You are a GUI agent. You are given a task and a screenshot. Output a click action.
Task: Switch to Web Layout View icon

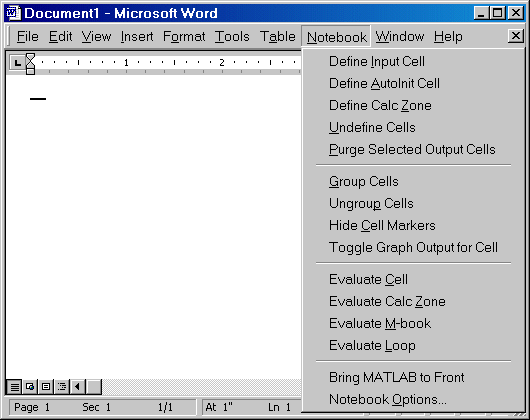click(30, 387)
